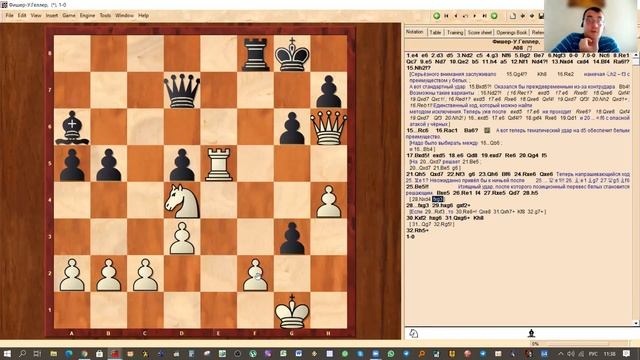Open Google Chrome from the taskbar
Screen dimensions: 640x360
[84, 353]
